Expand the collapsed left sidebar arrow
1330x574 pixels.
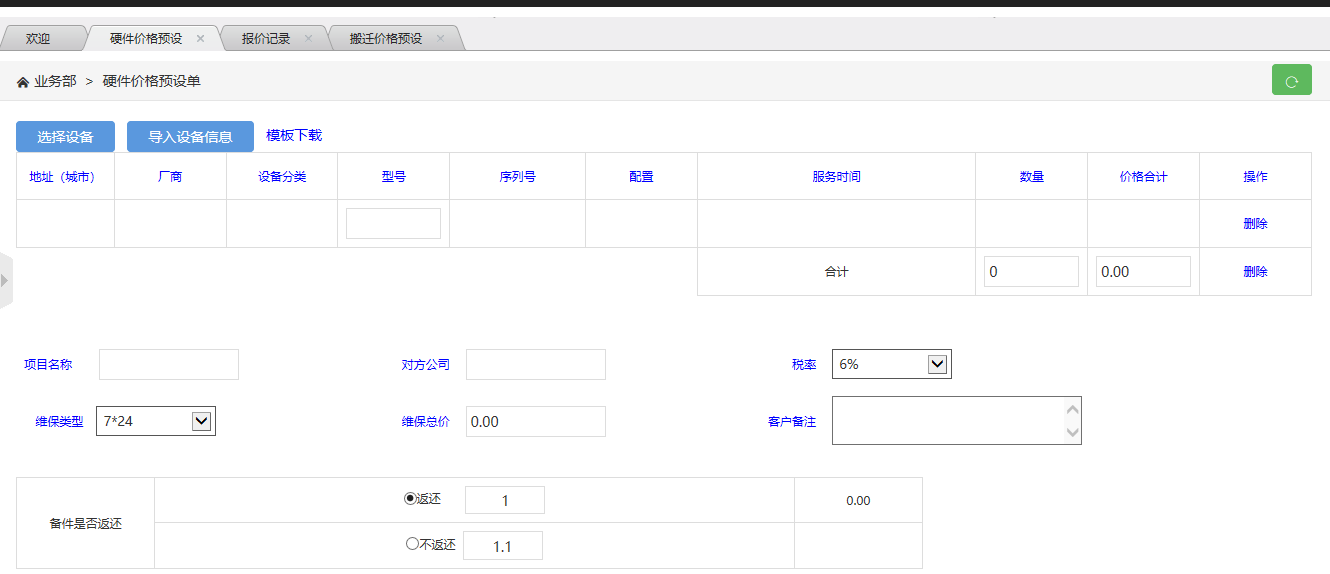tap(5, 280)
